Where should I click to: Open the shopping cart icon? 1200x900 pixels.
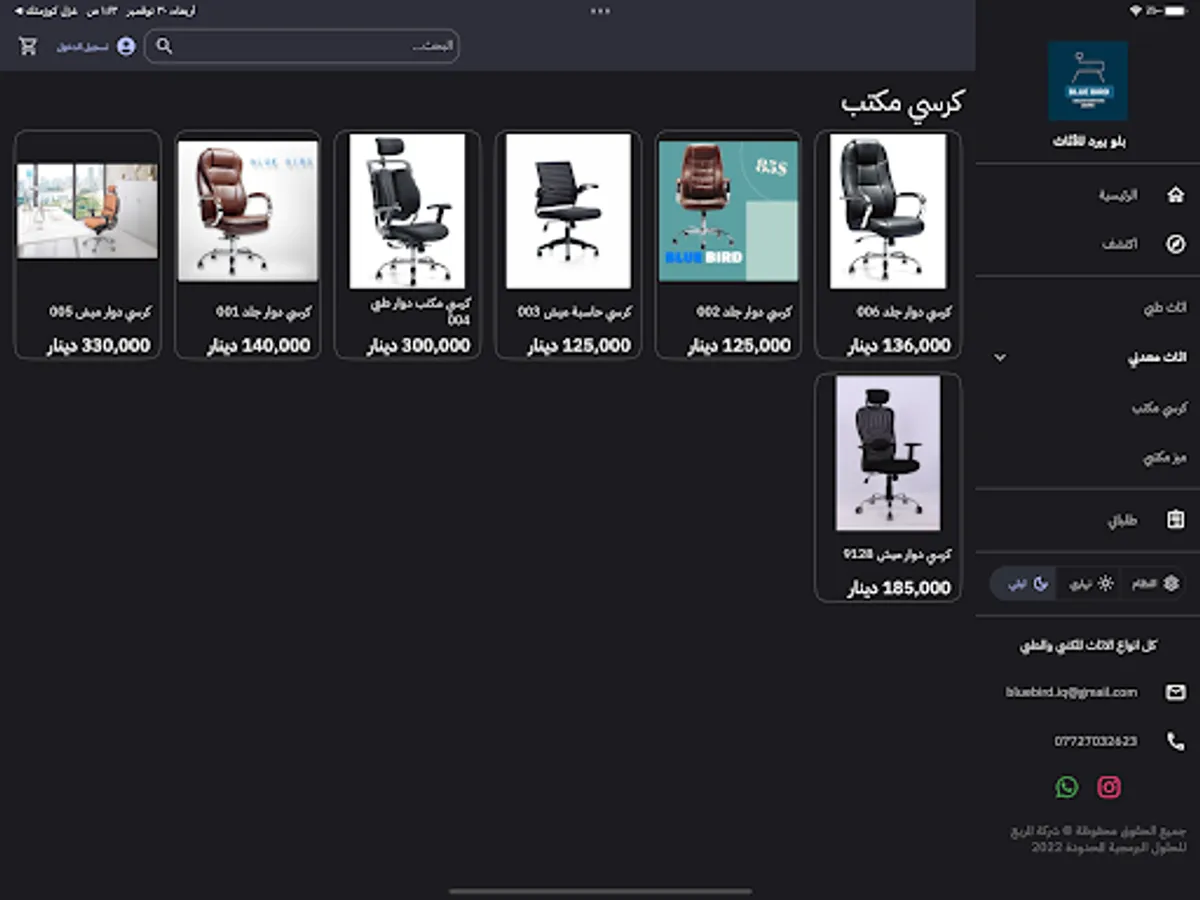28,46
